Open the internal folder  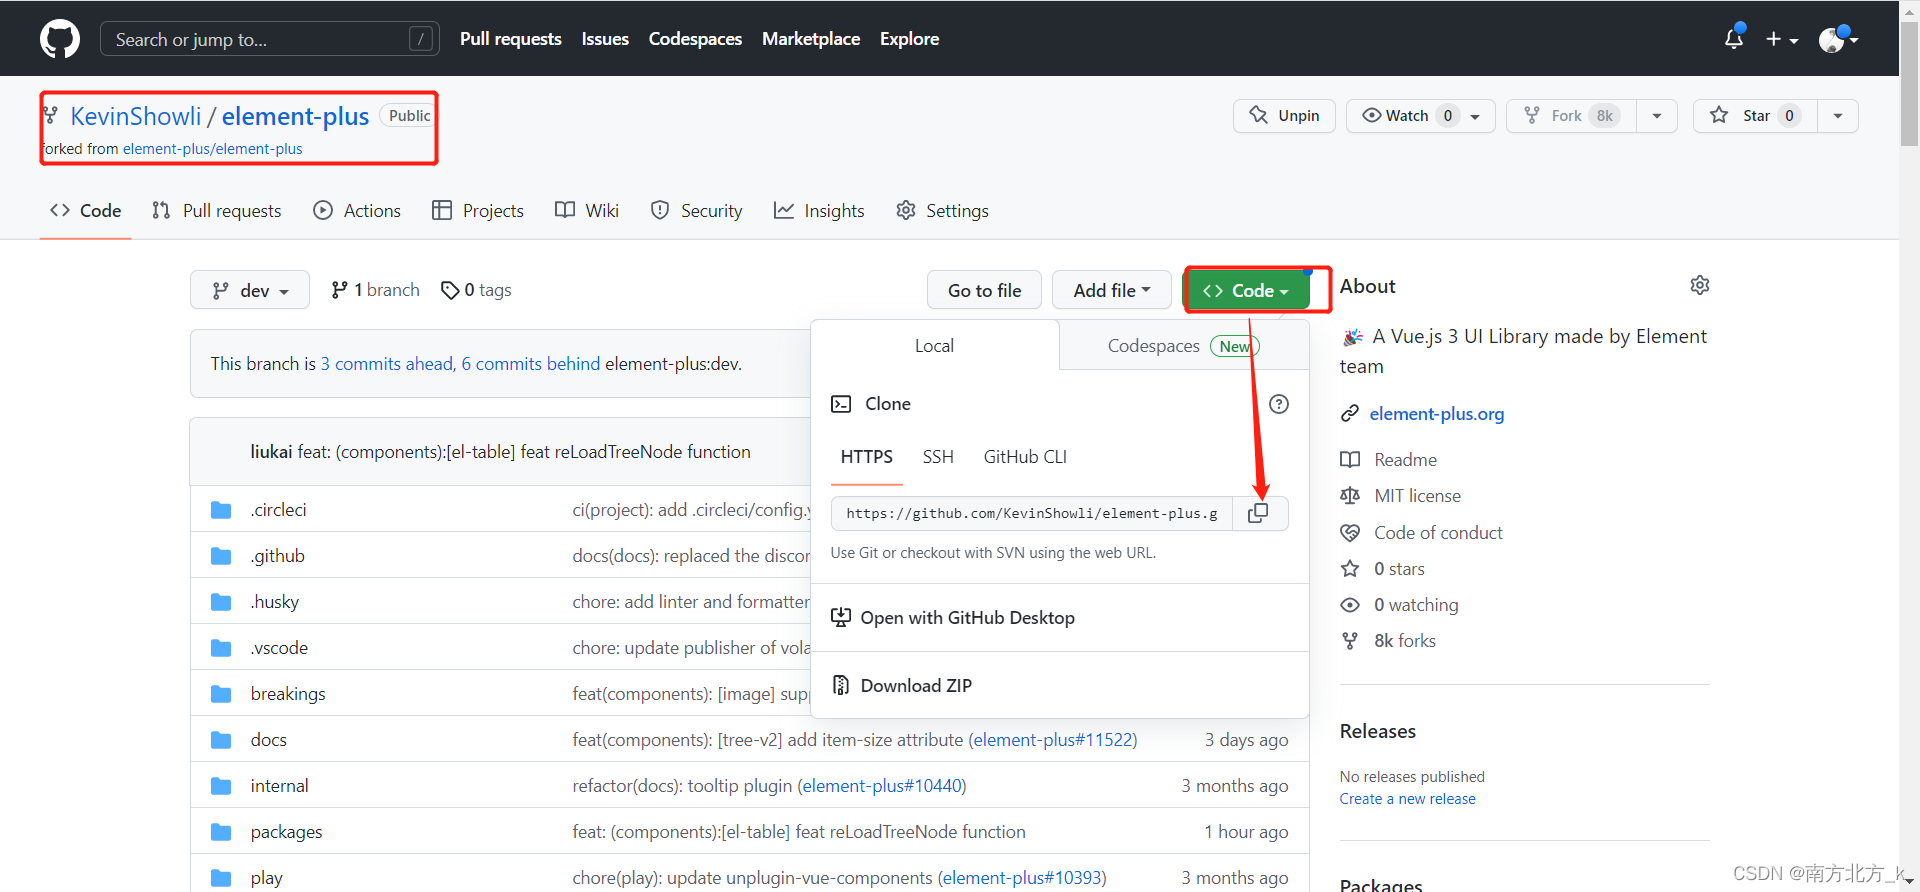pos(280,786)
